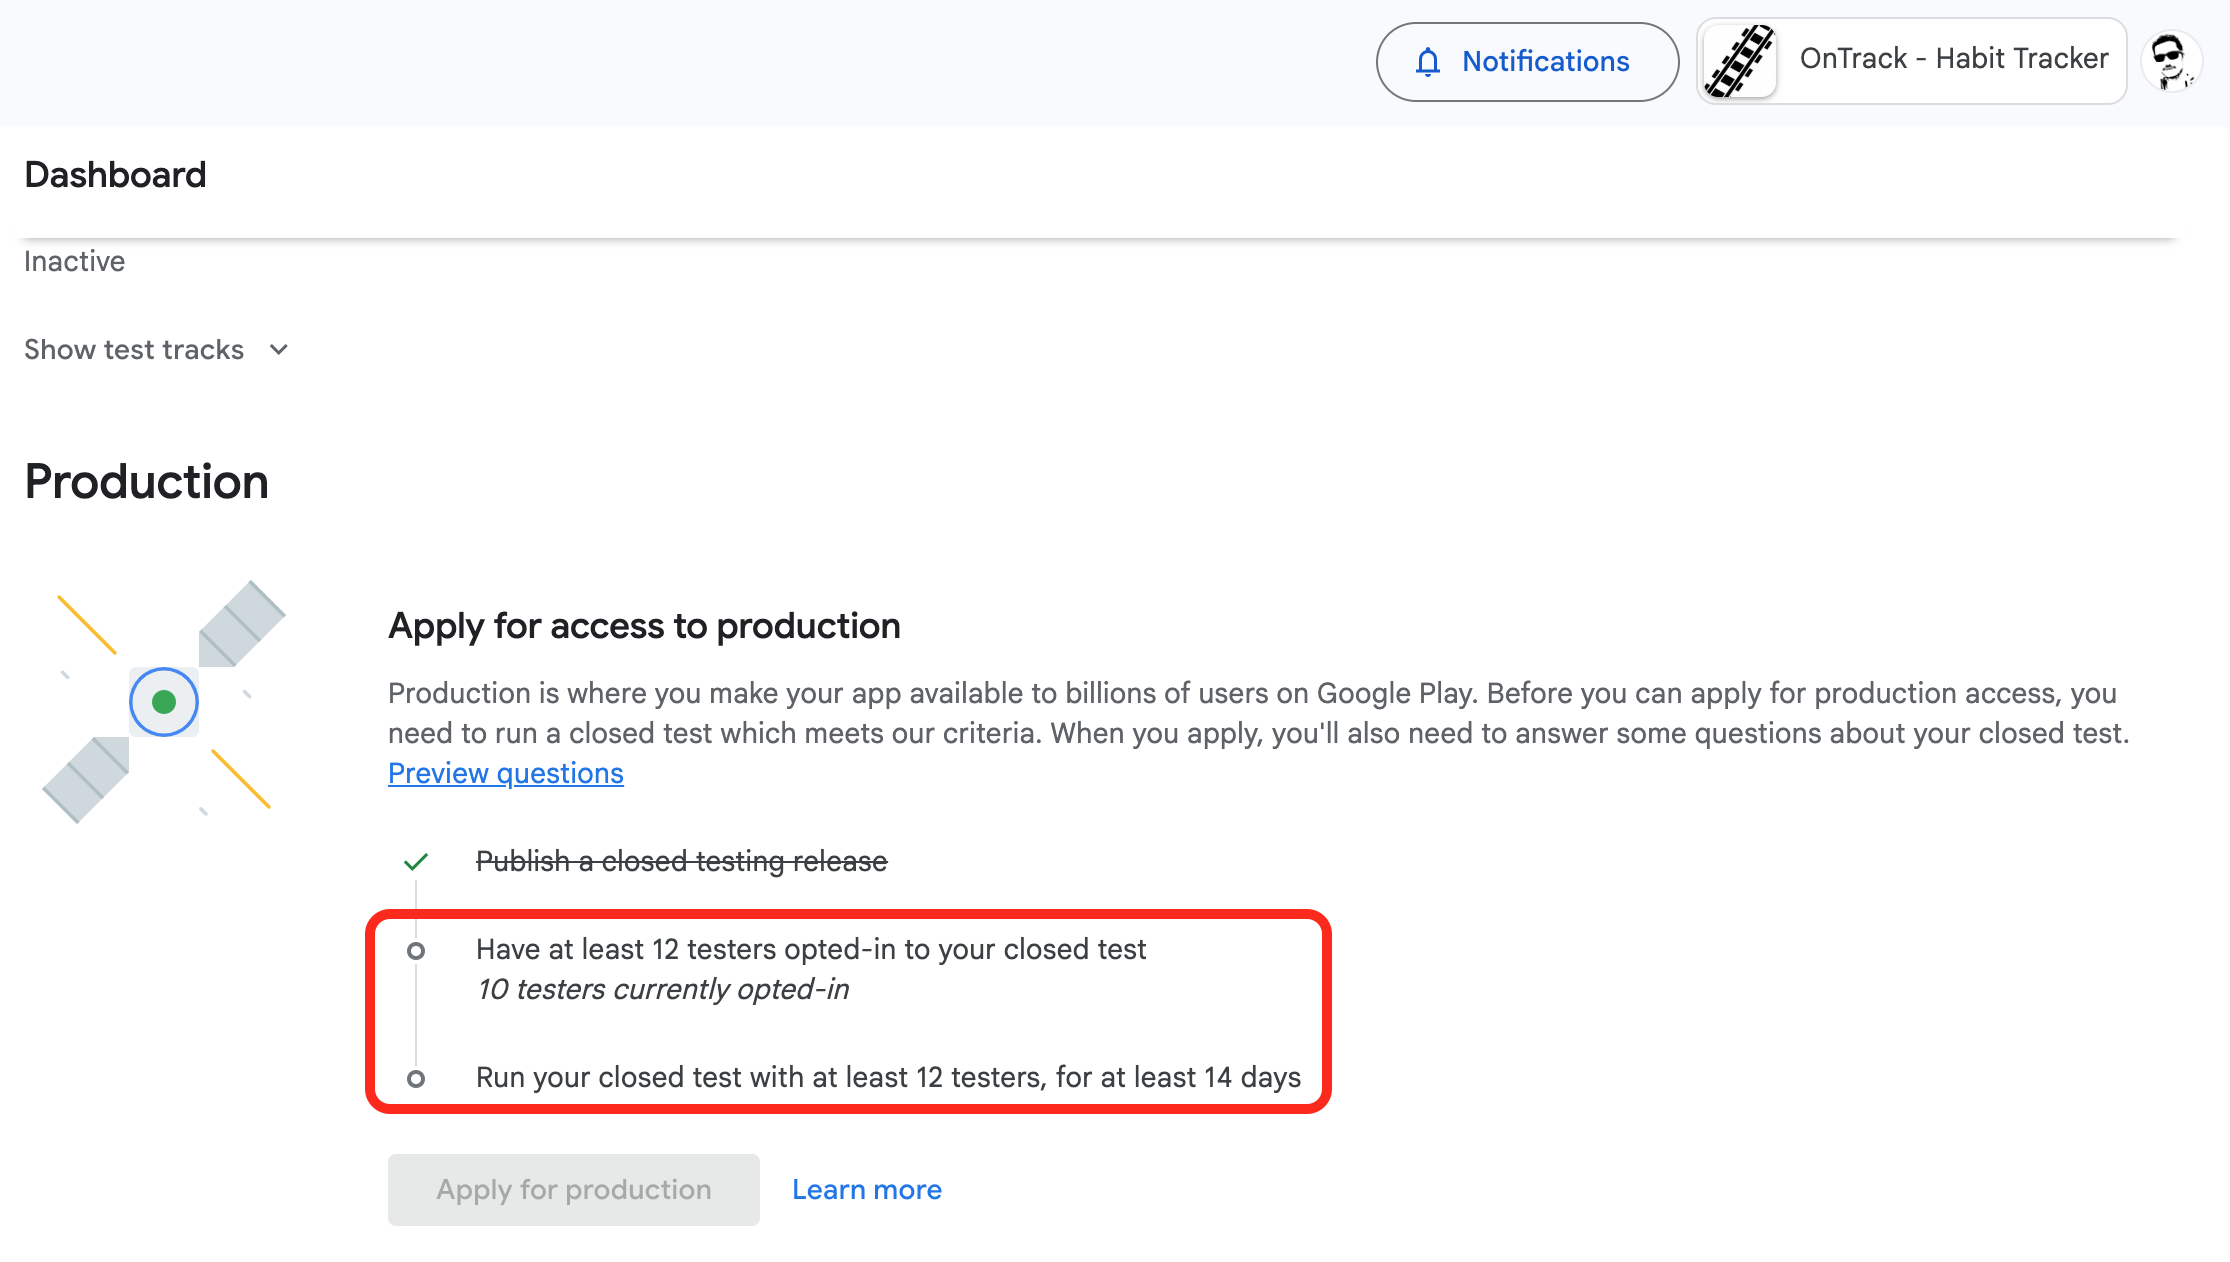
Task: Open the user profile avatar
Action: (x=2170, y=61)
